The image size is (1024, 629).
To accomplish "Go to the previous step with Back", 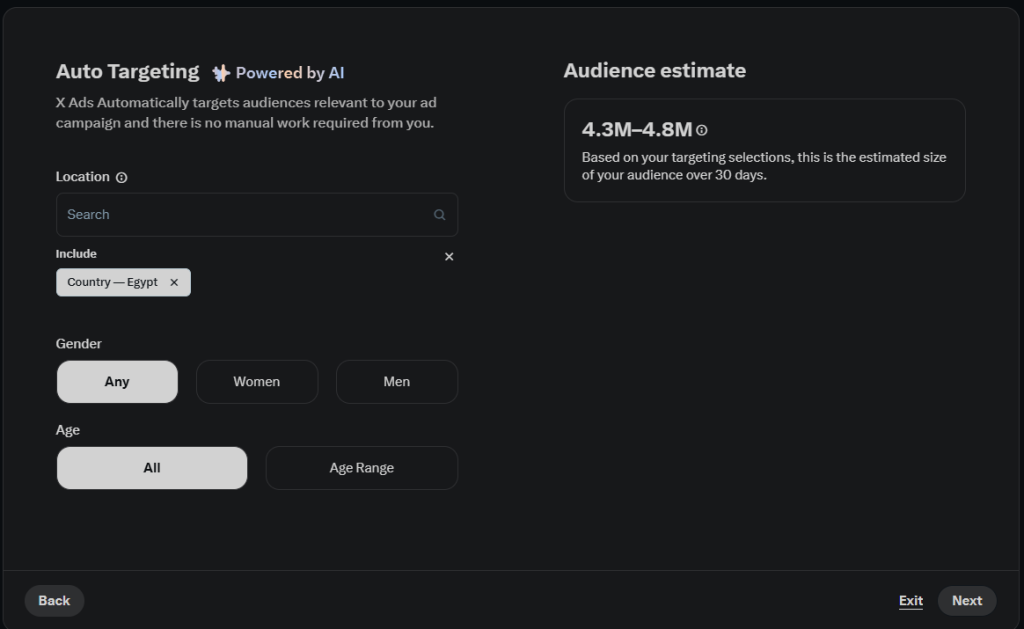I will (54, 601).
